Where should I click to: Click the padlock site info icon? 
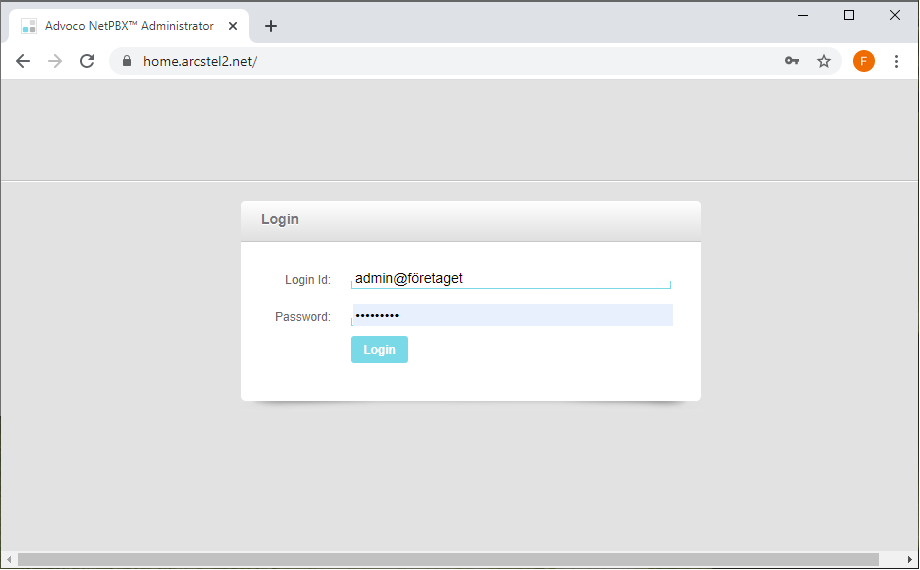(x=127, y=61)
